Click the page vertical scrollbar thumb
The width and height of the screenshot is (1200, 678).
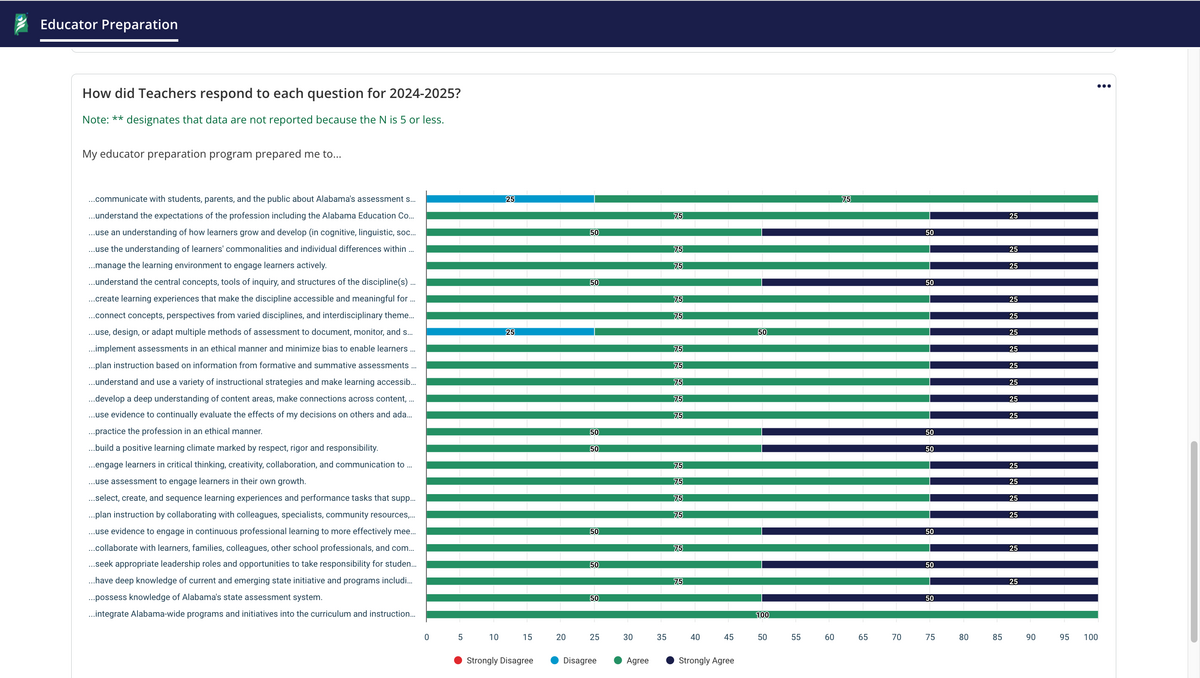click(x=1193, y=543)
